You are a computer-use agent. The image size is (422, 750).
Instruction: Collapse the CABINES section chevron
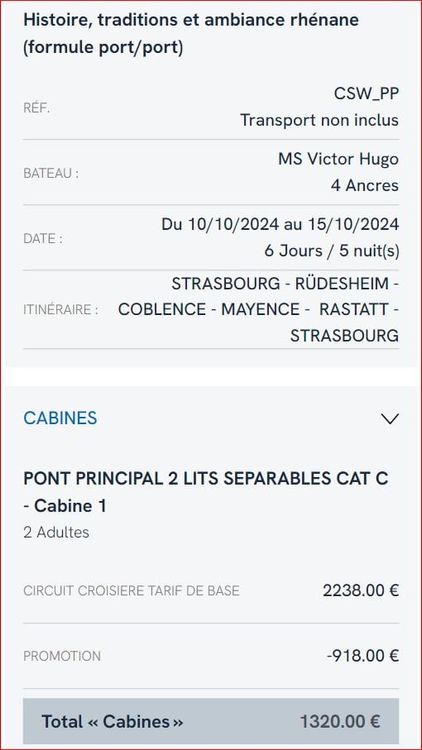[389, 419]
